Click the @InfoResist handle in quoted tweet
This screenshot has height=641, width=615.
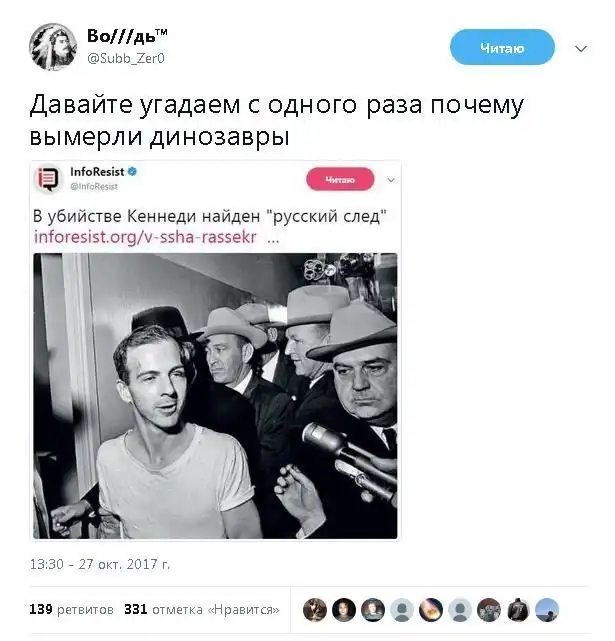coord(94,186)
